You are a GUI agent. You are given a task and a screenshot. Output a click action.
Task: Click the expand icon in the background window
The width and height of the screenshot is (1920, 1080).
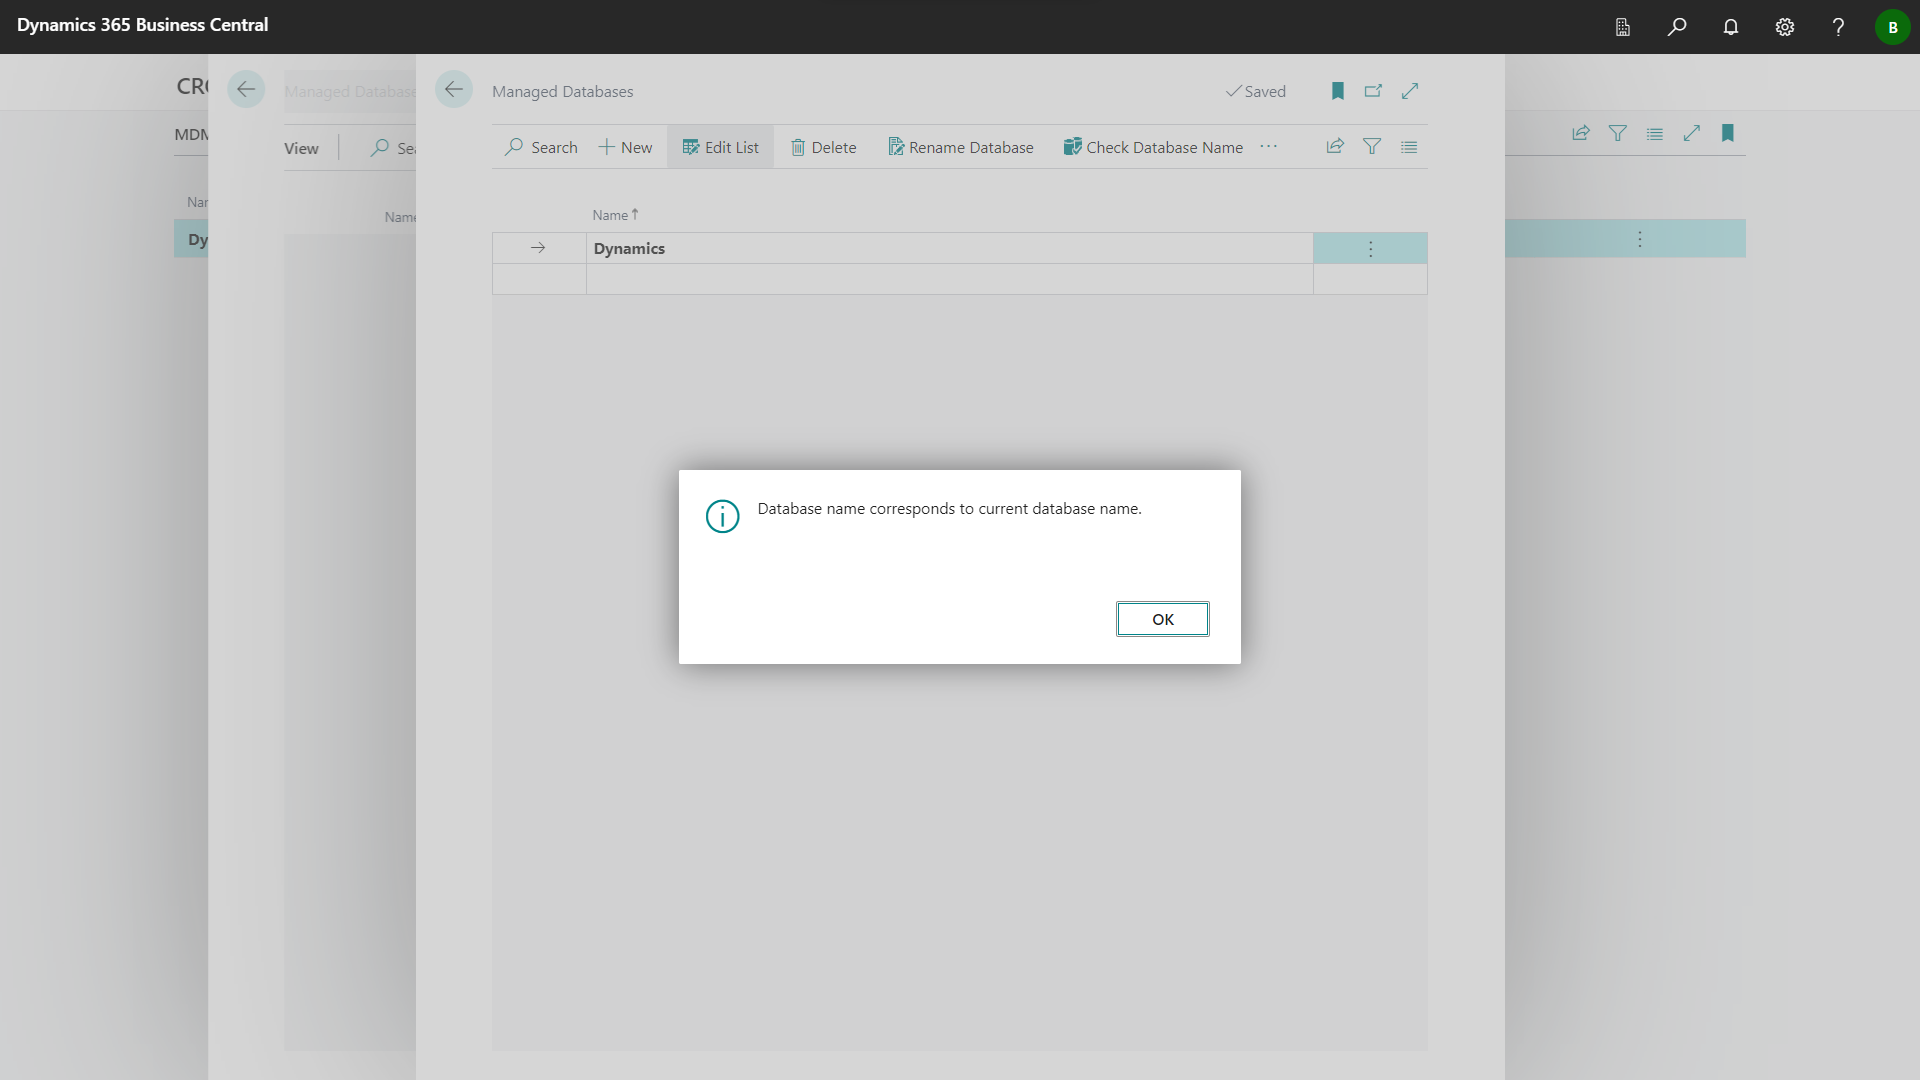point(1692,133)
